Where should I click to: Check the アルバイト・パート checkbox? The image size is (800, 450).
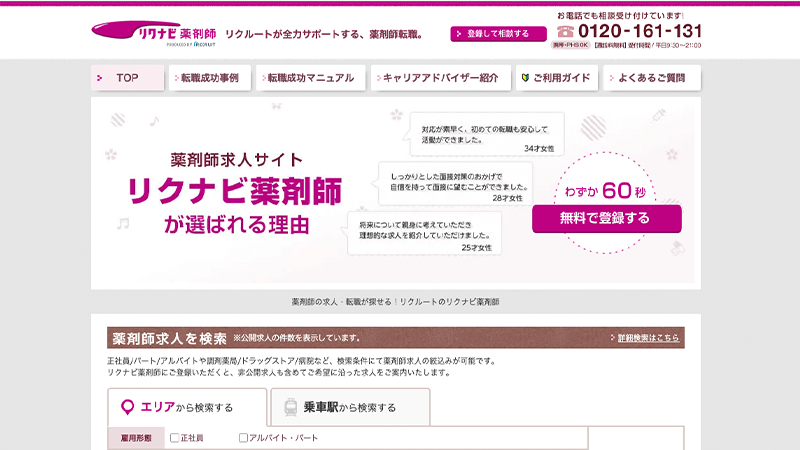coord(243,438)
